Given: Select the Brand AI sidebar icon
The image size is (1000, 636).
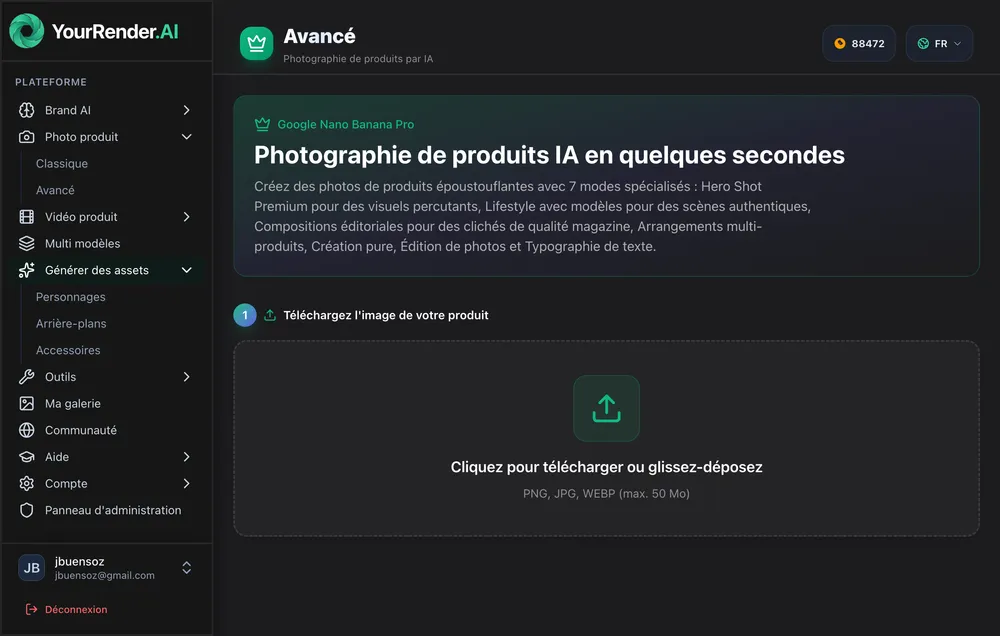Looking at the screenshot, I should pos(24,110).
